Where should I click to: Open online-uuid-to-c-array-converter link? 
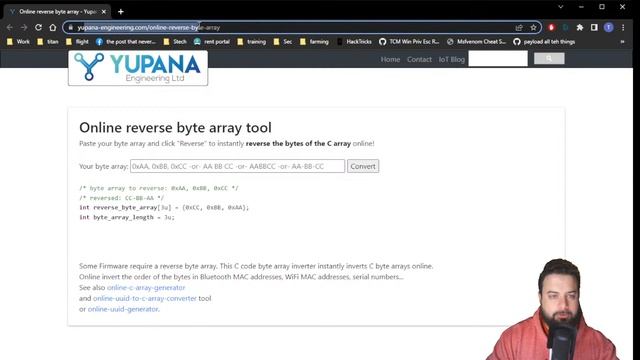coord(145,298)
